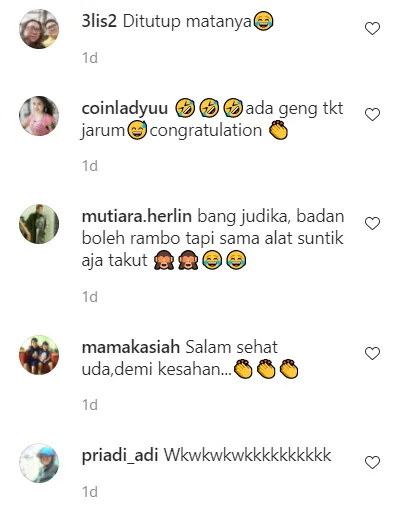The image size is (412, 519).
Task: Open the mamakasiah username link
Action: [x=131, y=347]
